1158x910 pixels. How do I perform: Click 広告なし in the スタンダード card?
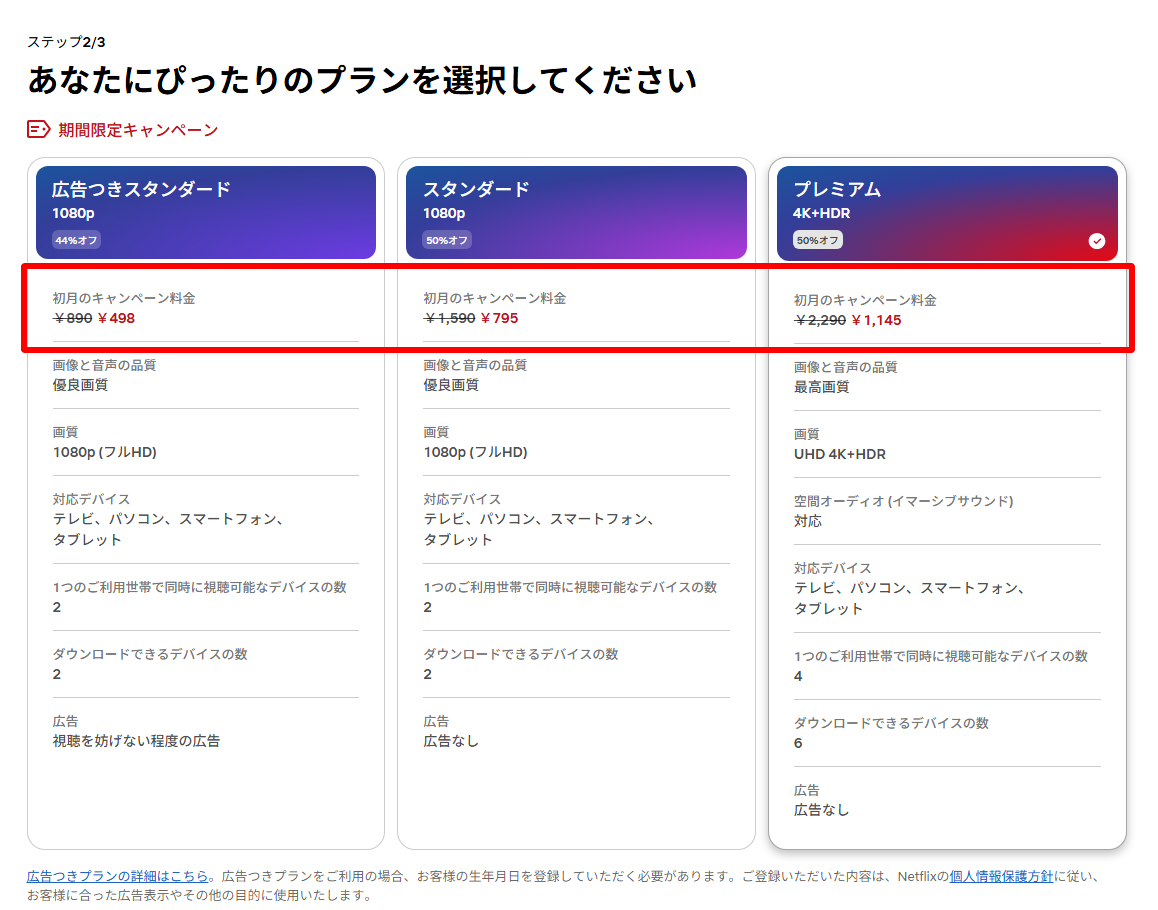451,741
